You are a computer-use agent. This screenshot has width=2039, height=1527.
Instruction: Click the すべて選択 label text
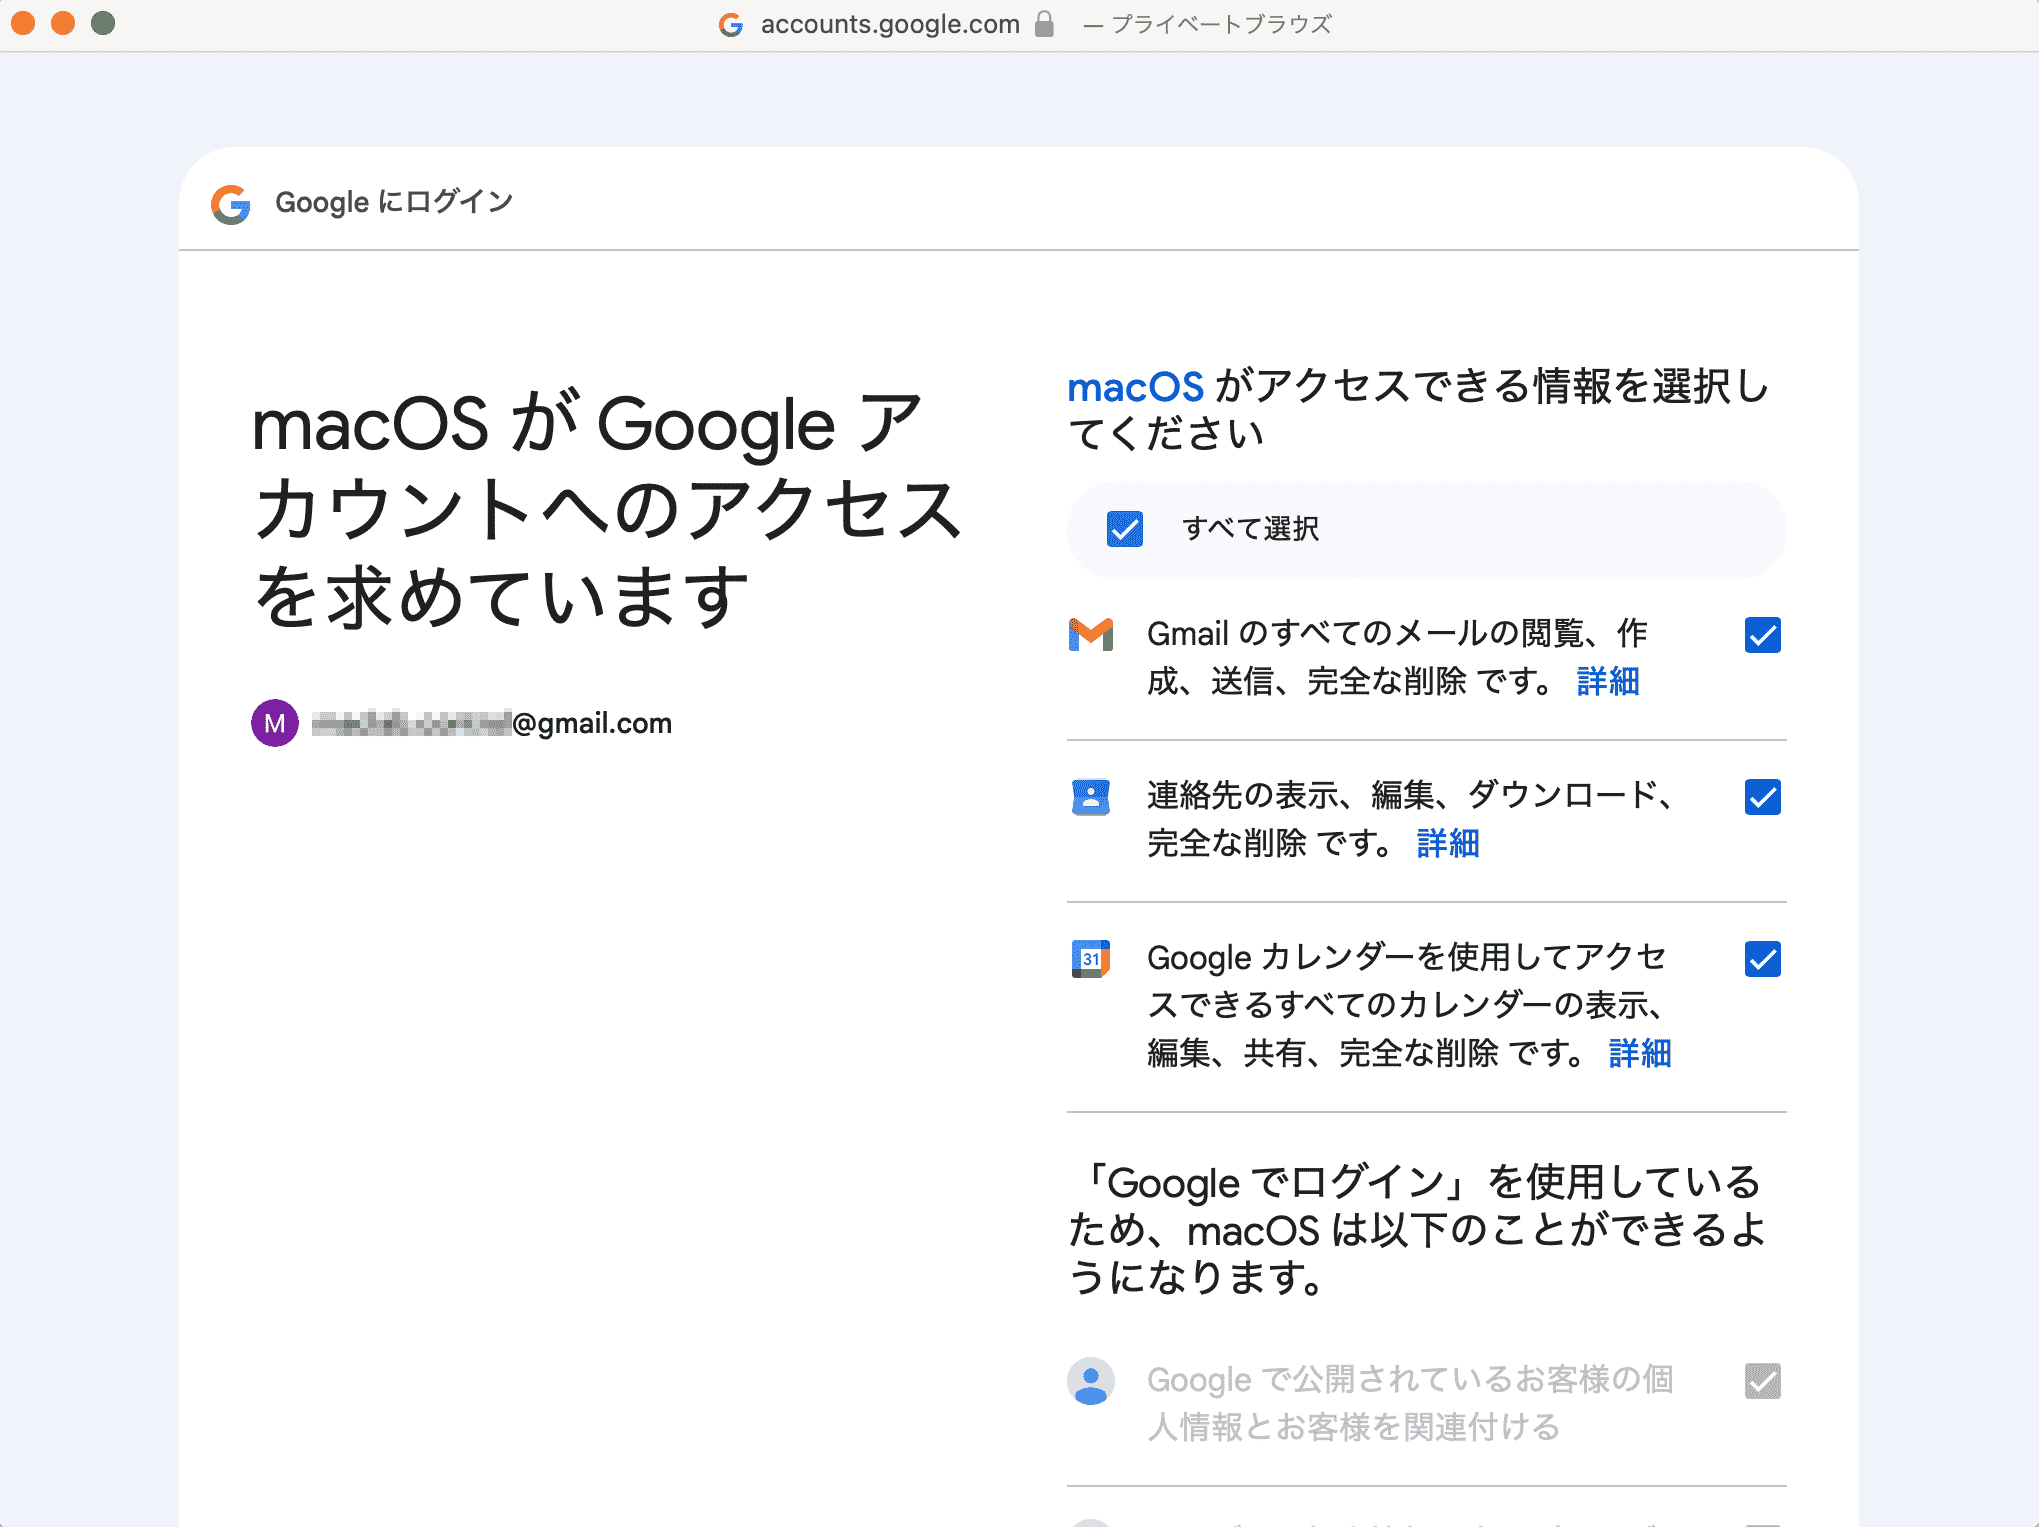(x=1251, y=529)
